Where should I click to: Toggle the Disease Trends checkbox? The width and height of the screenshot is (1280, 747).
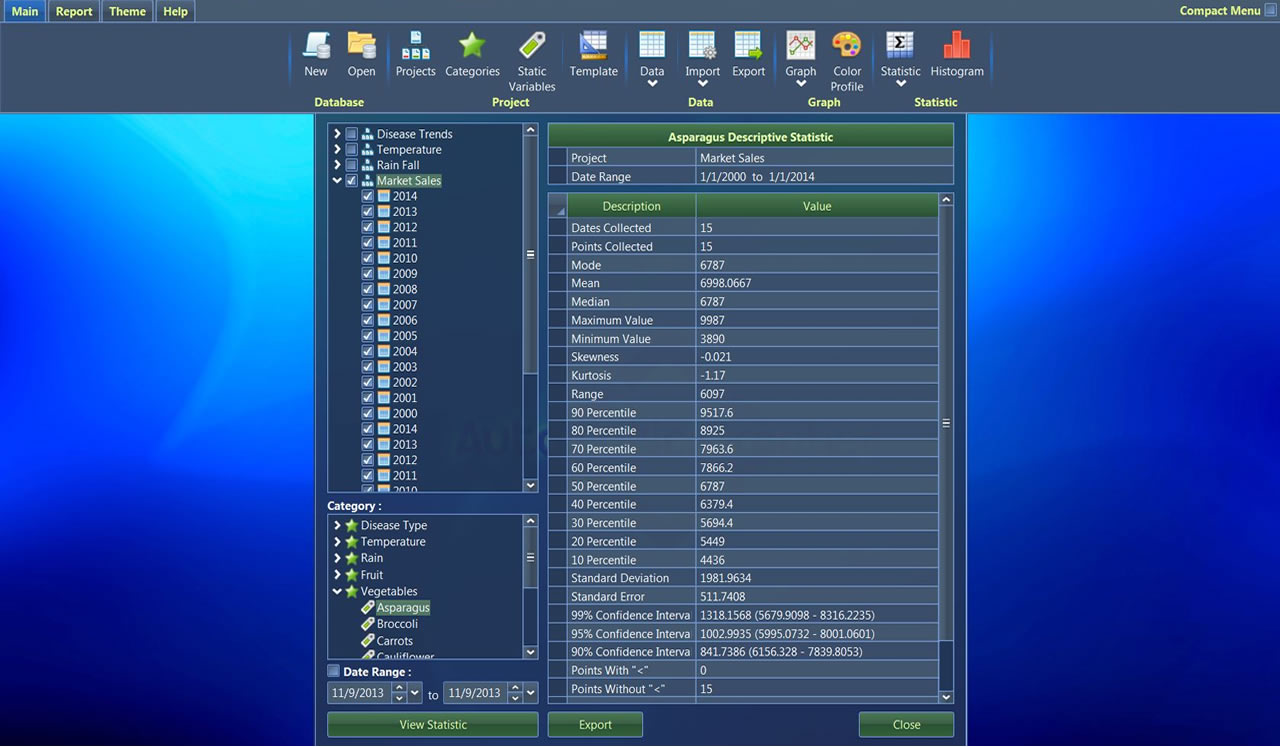click(x=351, y=134)
